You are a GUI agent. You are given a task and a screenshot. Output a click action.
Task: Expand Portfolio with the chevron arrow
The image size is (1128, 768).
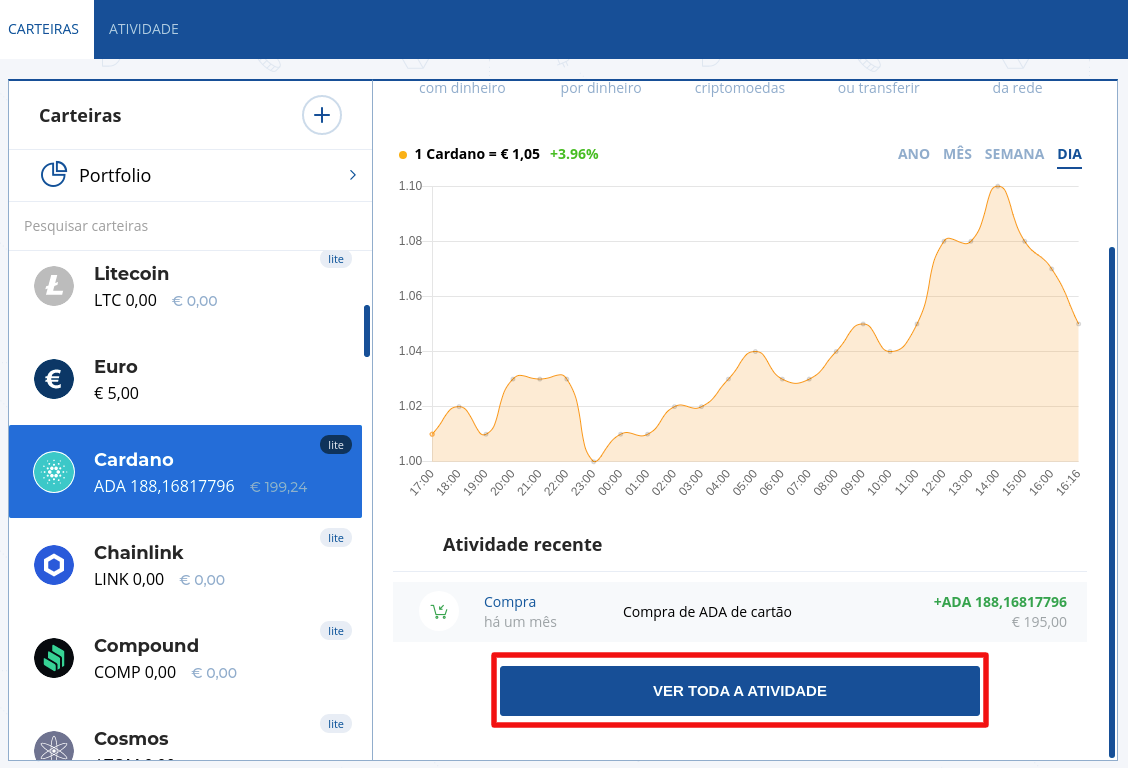tap(352, 175)
